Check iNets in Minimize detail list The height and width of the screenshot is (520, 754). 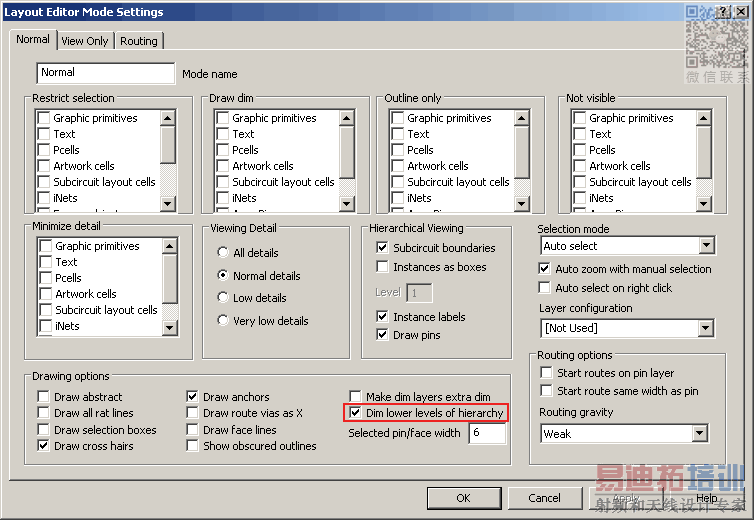46,326
